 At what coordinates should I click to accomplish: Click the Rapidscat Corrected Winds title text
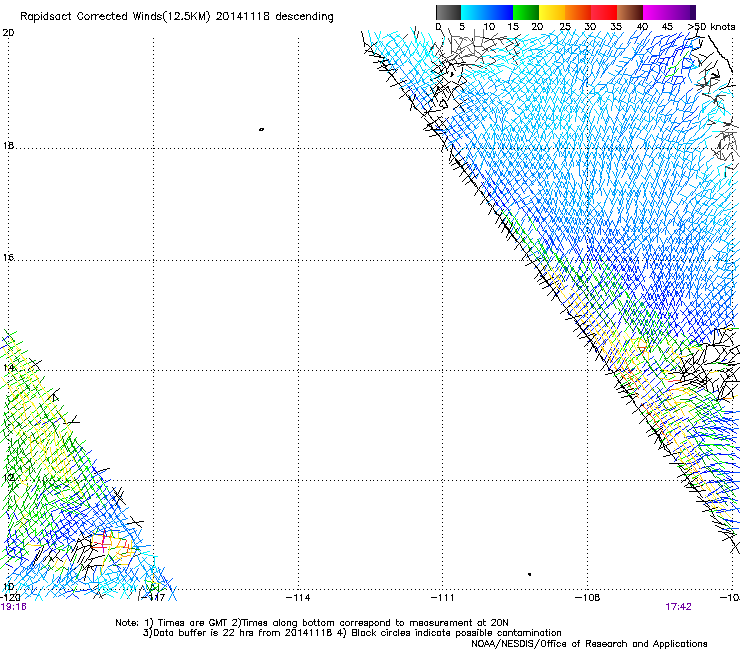pos(177,17)
